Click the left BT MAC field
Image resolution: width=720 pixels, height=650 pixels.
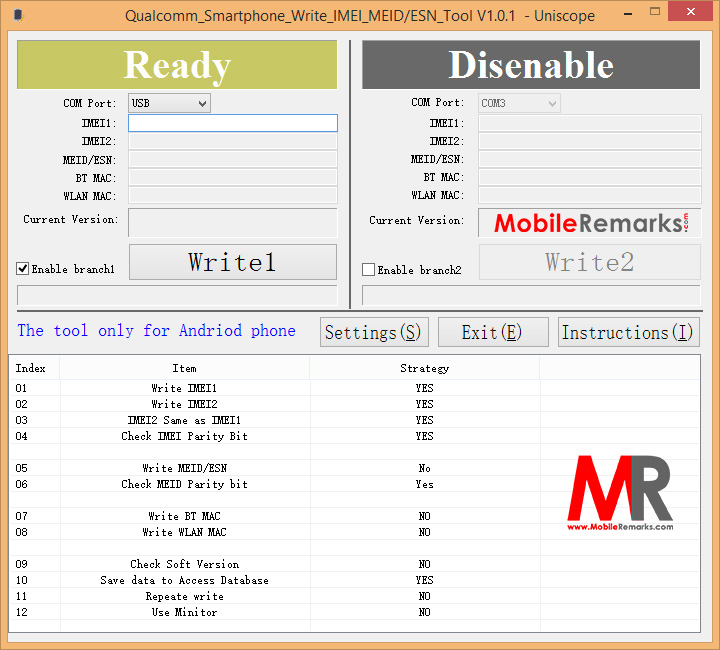pos(233,178)
